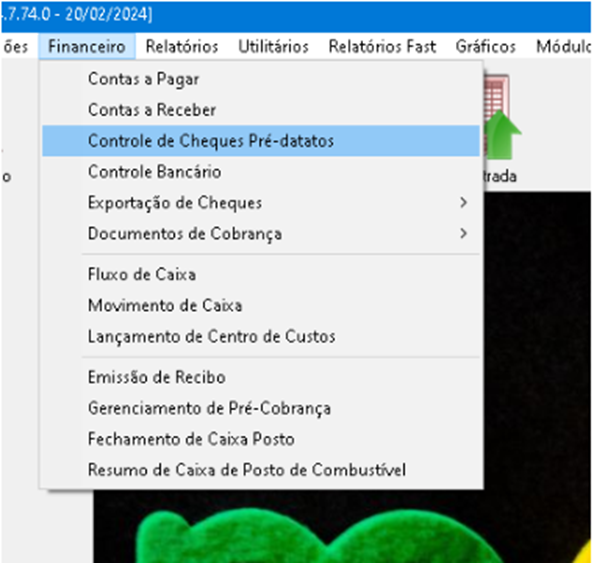
Task: Choose Fluxo de Caixa
Action: (x=261, y=274)
